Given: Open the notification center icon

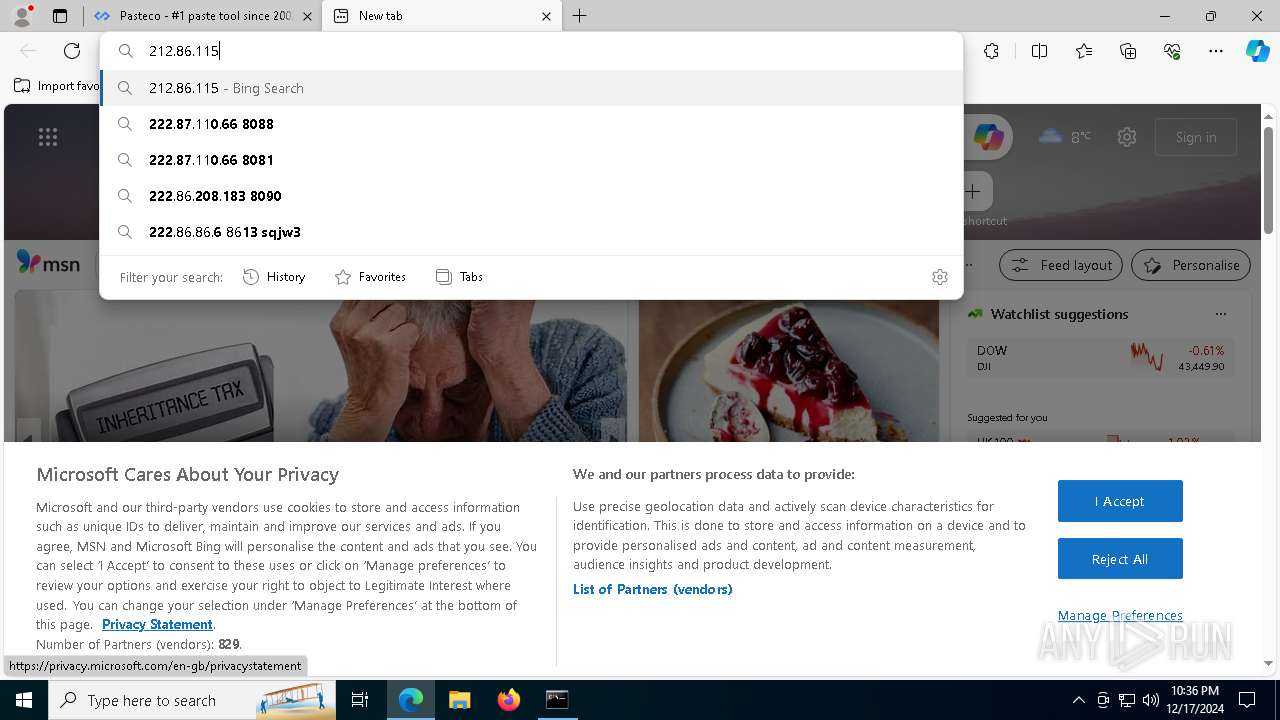Looking at the screenshot, I should [1247, 700].
